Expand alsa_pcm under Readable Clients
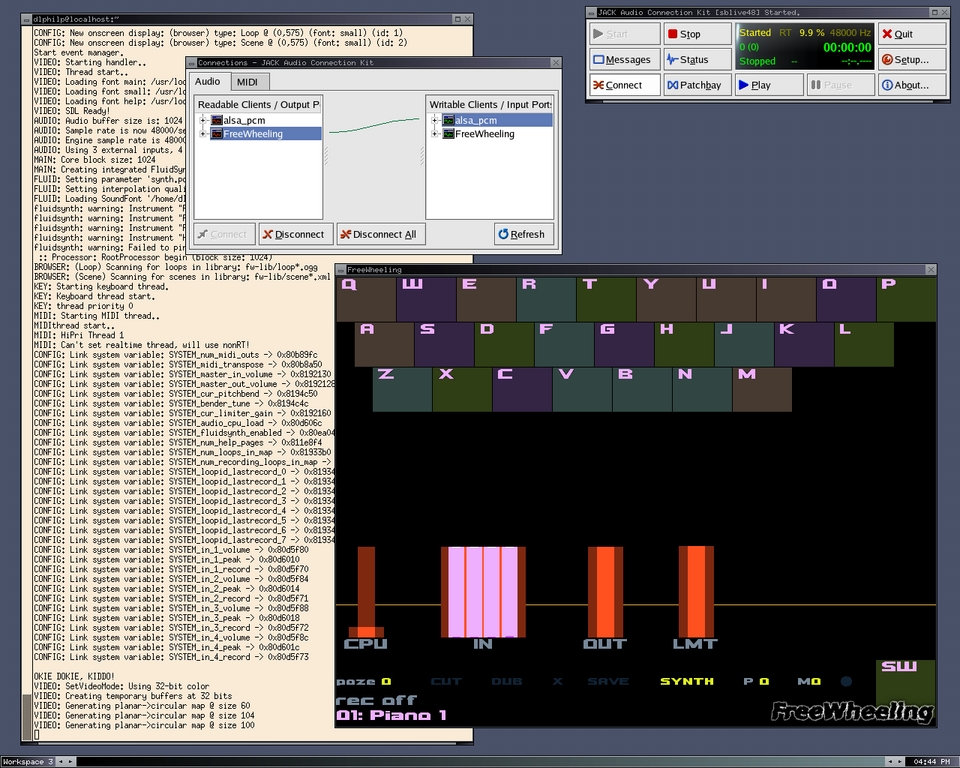The height and width of the screenshot is (768, 960). tap(203, 120)
